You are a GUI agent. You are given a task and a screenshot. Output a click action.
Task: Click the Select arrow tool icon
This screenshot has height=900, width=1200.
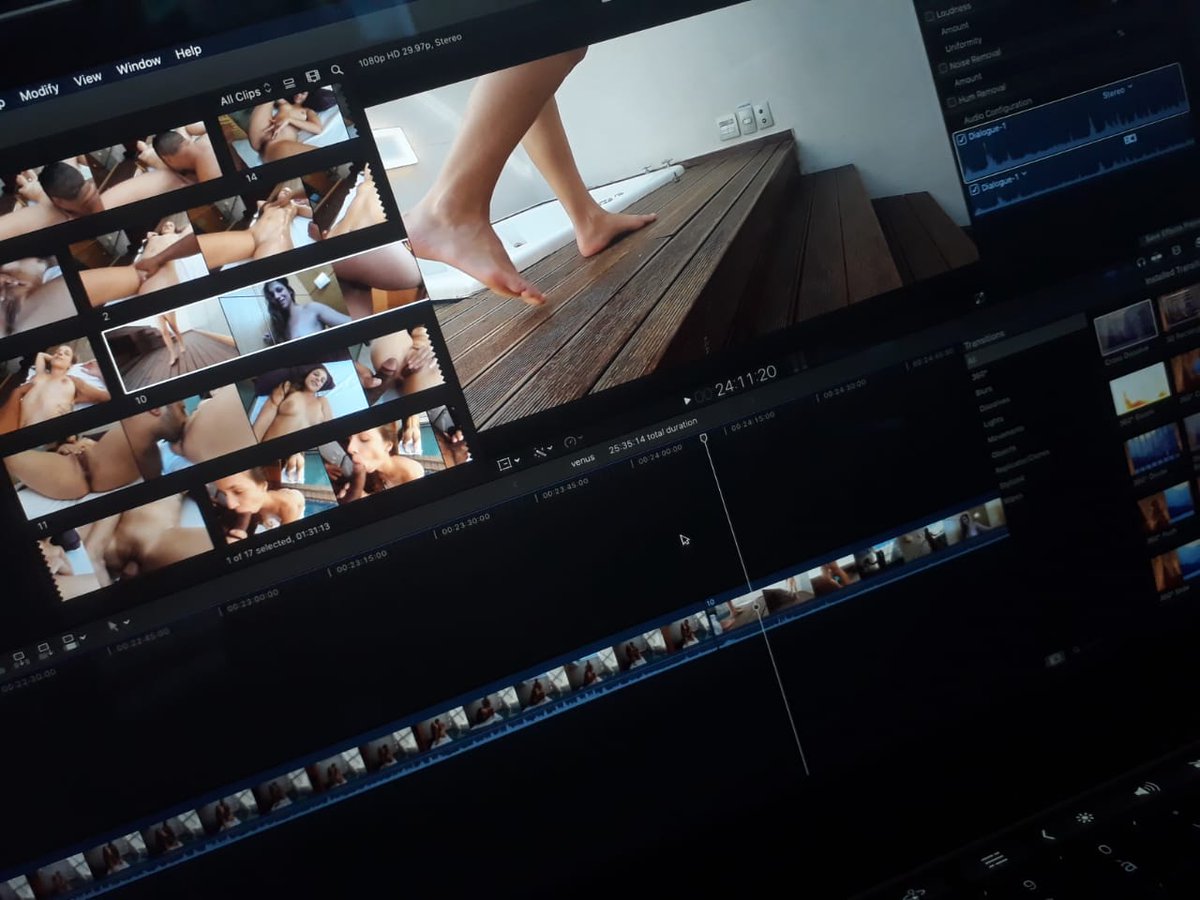(x=113, y=627)
